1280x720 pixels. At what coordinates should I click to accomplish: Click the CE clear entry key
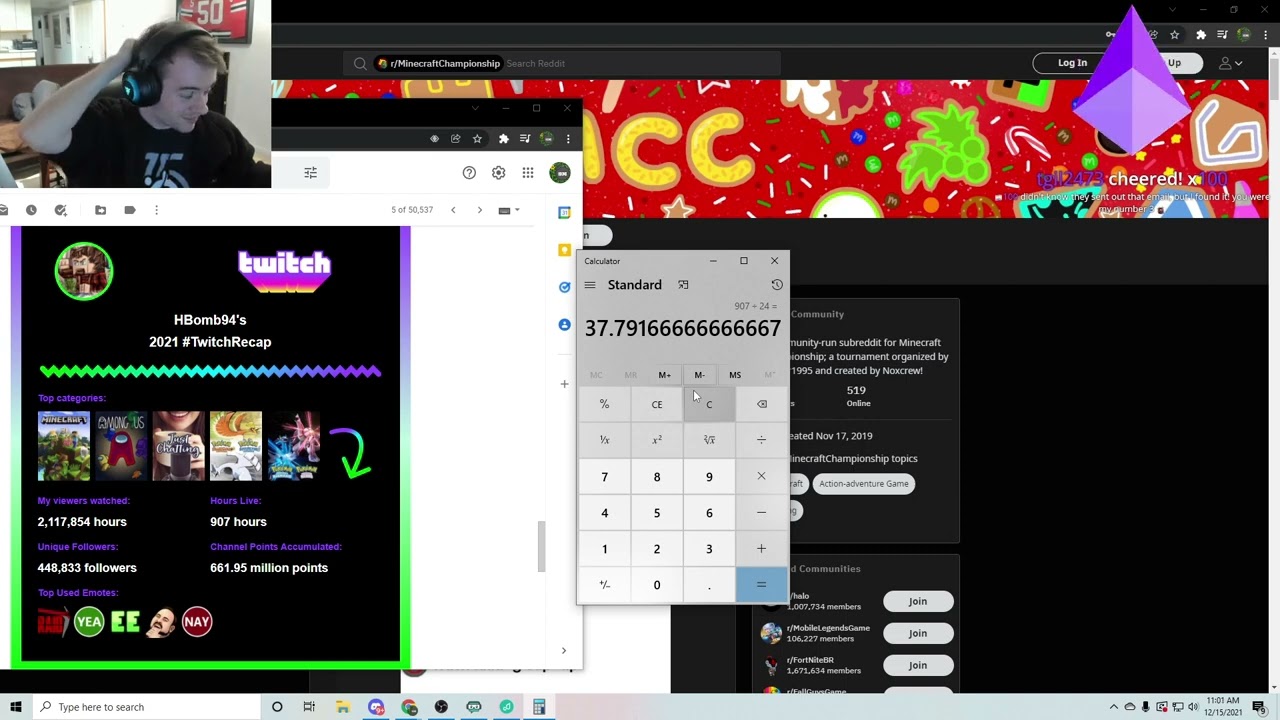657,404
